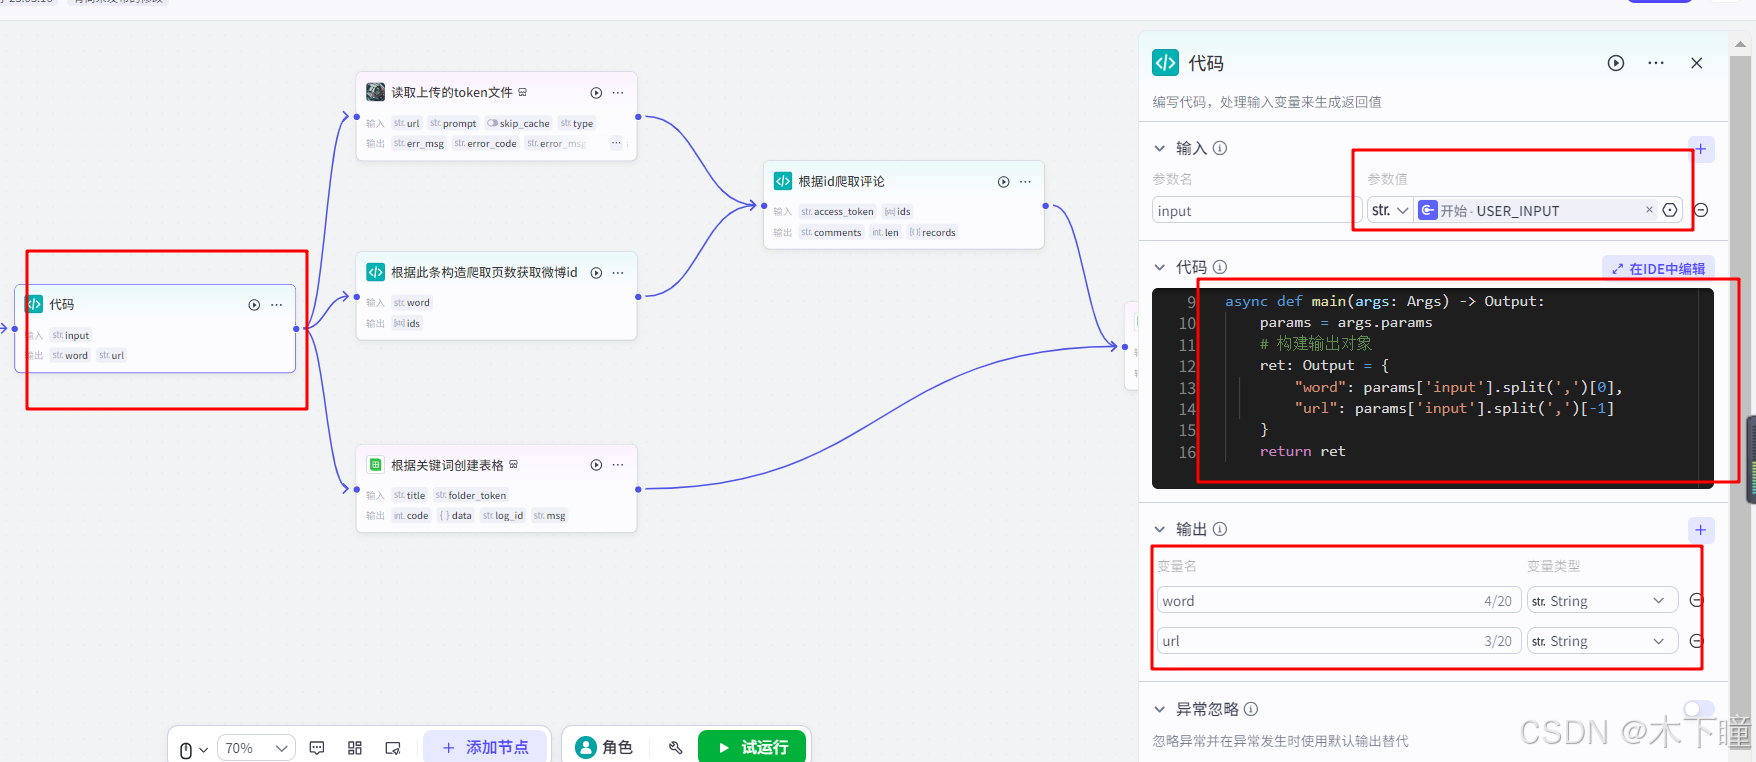Open the str. type dropdown for input

[1390, 210]
